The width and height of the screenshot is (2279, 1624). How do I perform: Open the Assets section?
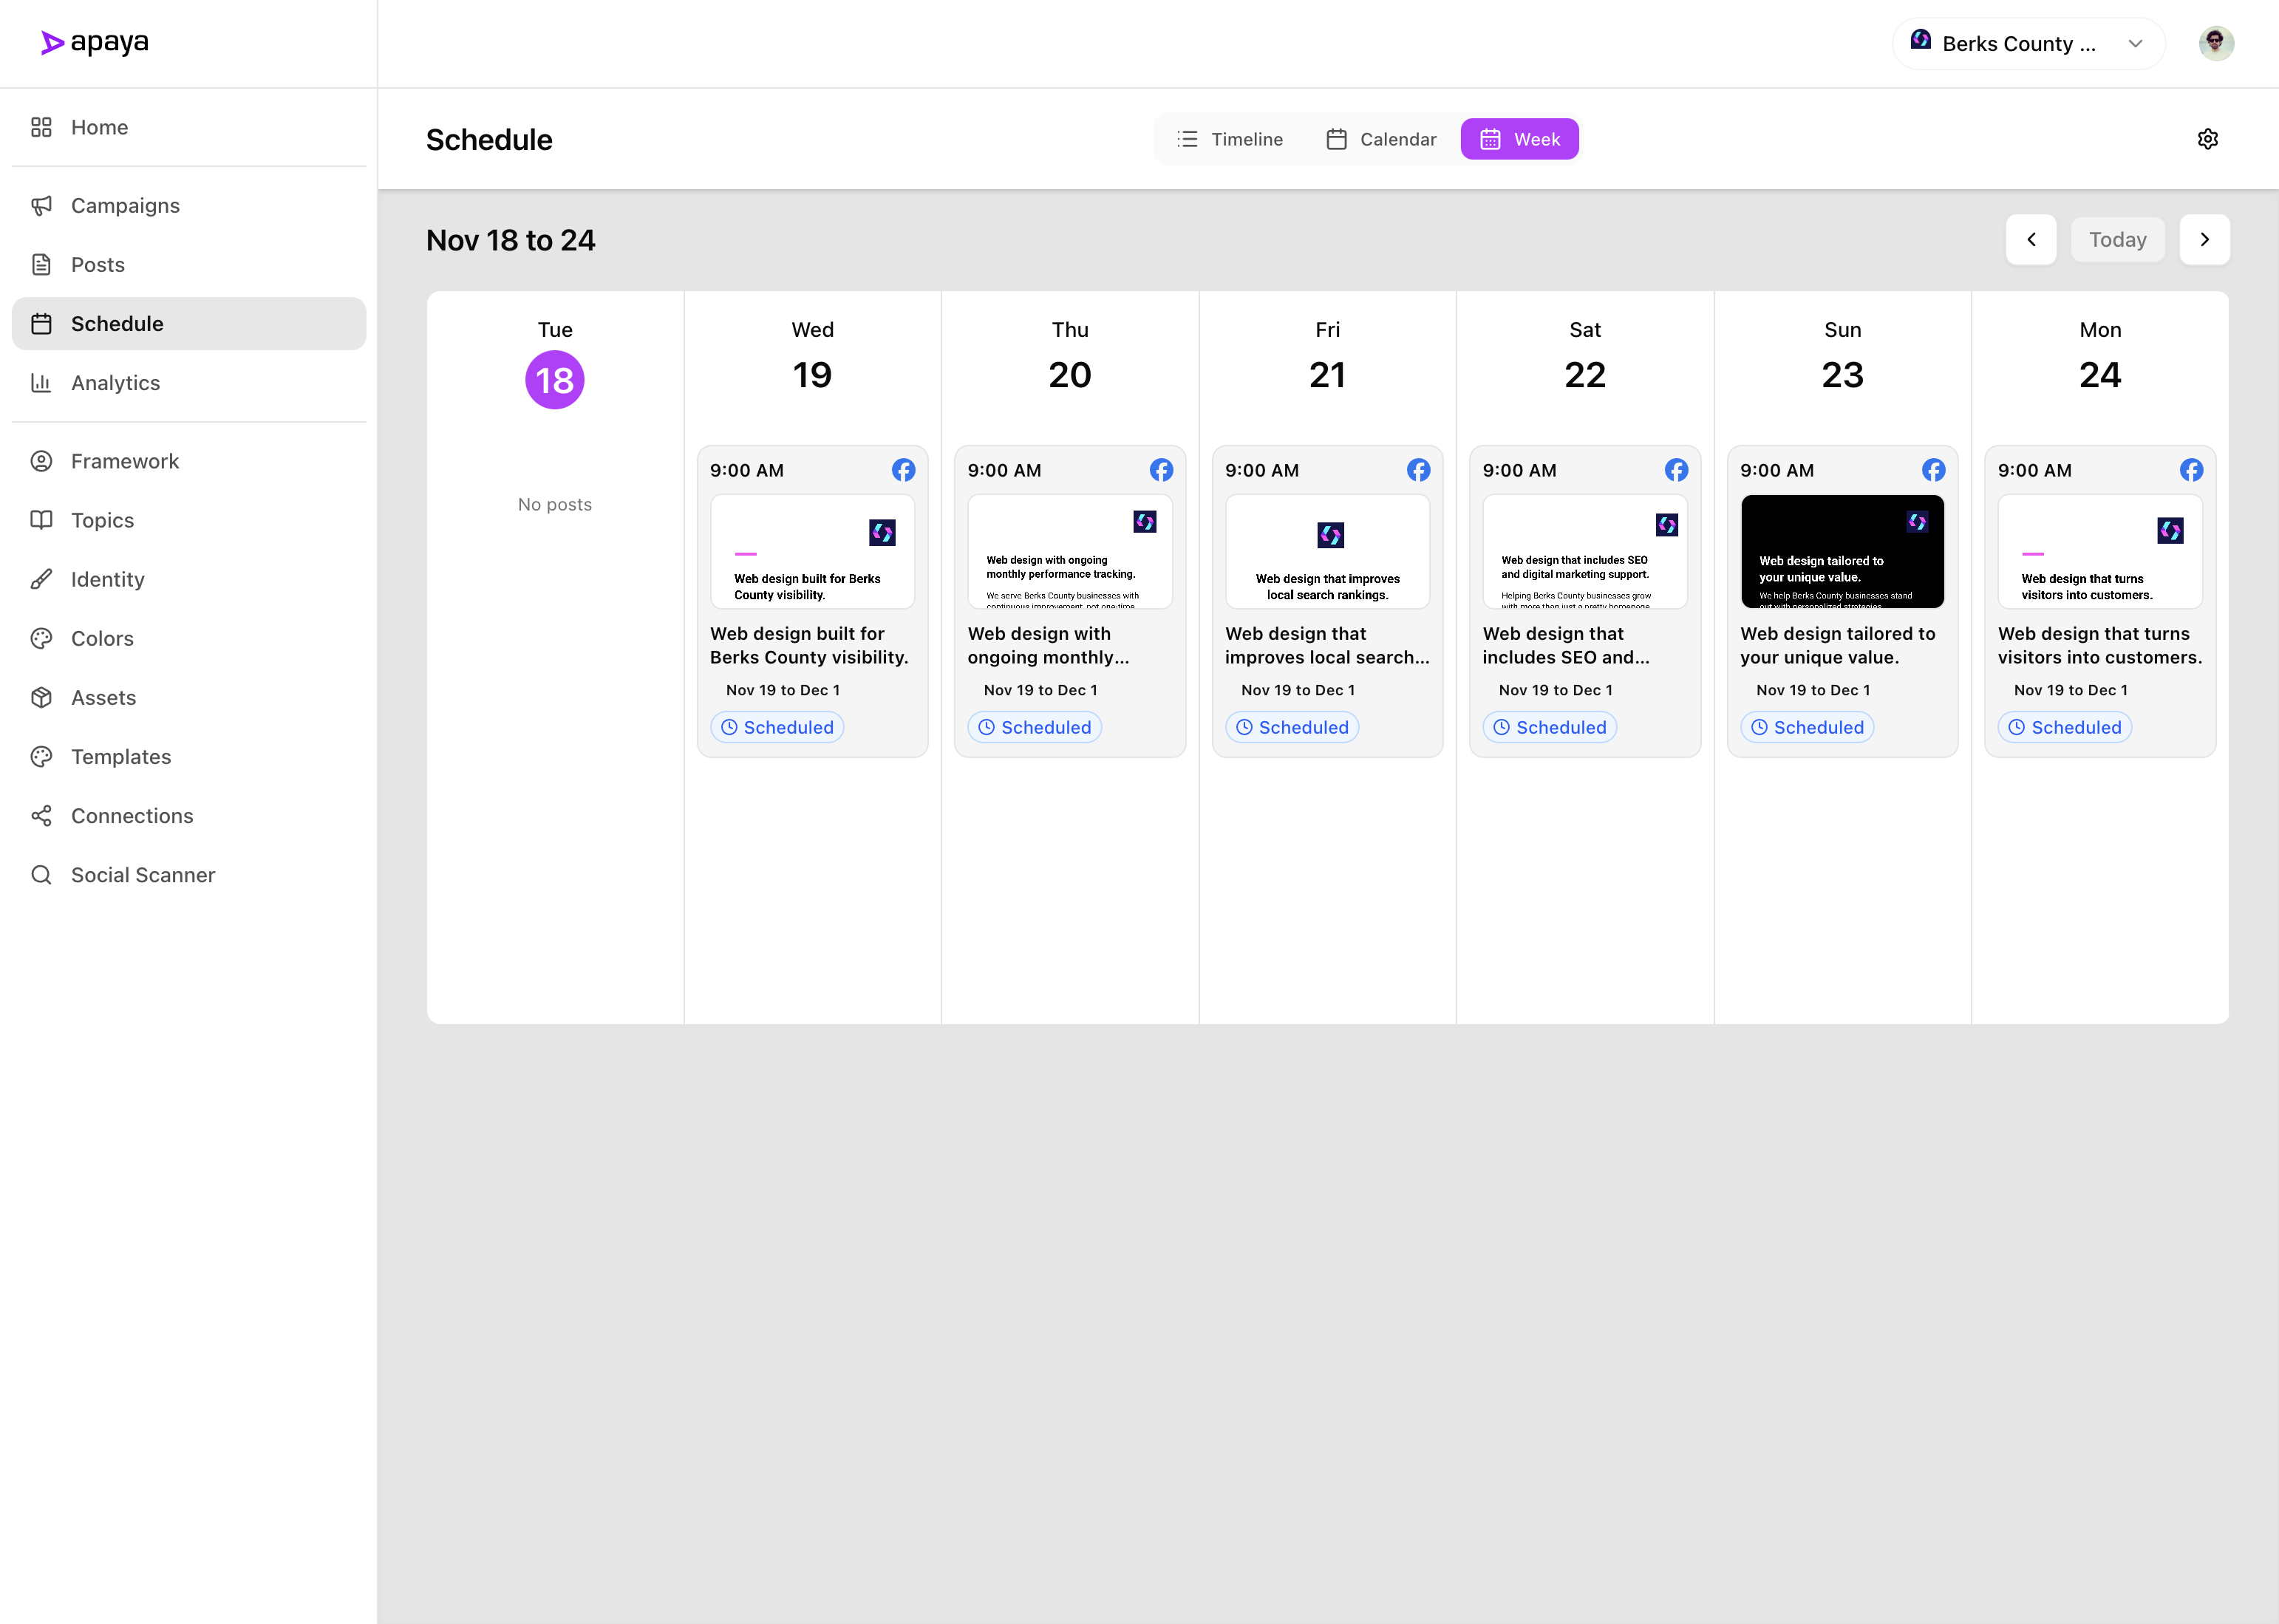pyautogui.click(x=103, y=697)
